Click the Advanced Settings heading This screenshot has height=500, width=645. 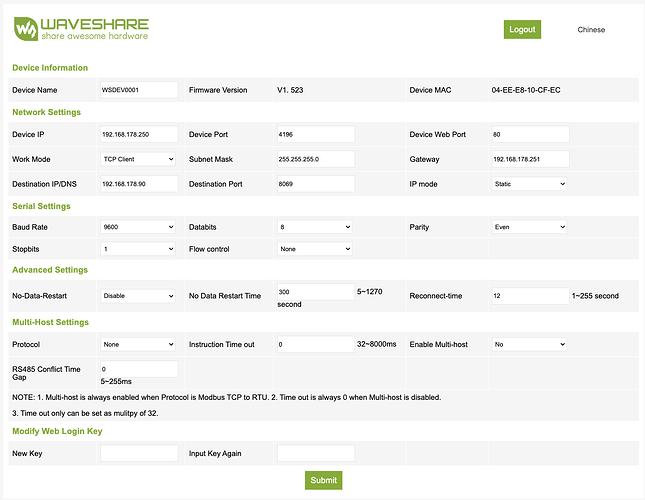click(50, 270)
